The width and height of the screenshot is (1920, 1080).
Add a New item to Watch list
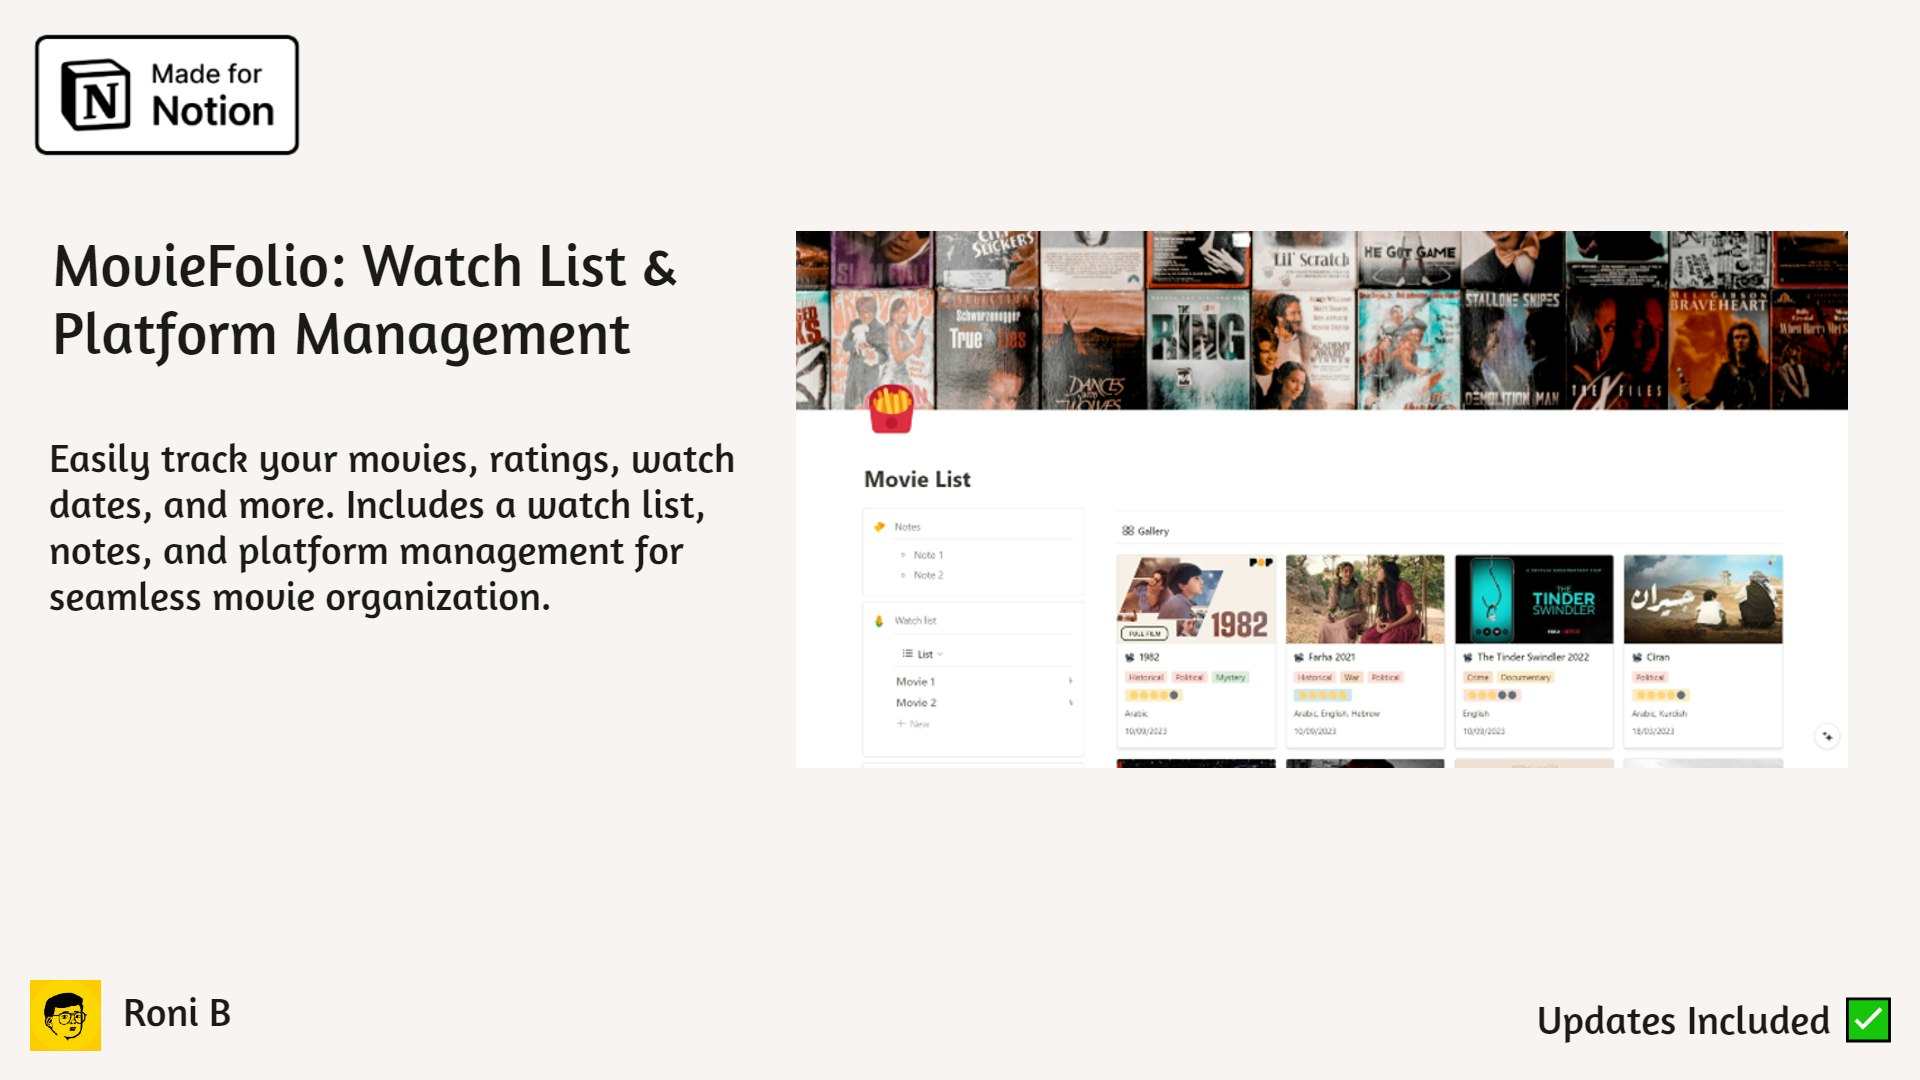pos(913,724)
